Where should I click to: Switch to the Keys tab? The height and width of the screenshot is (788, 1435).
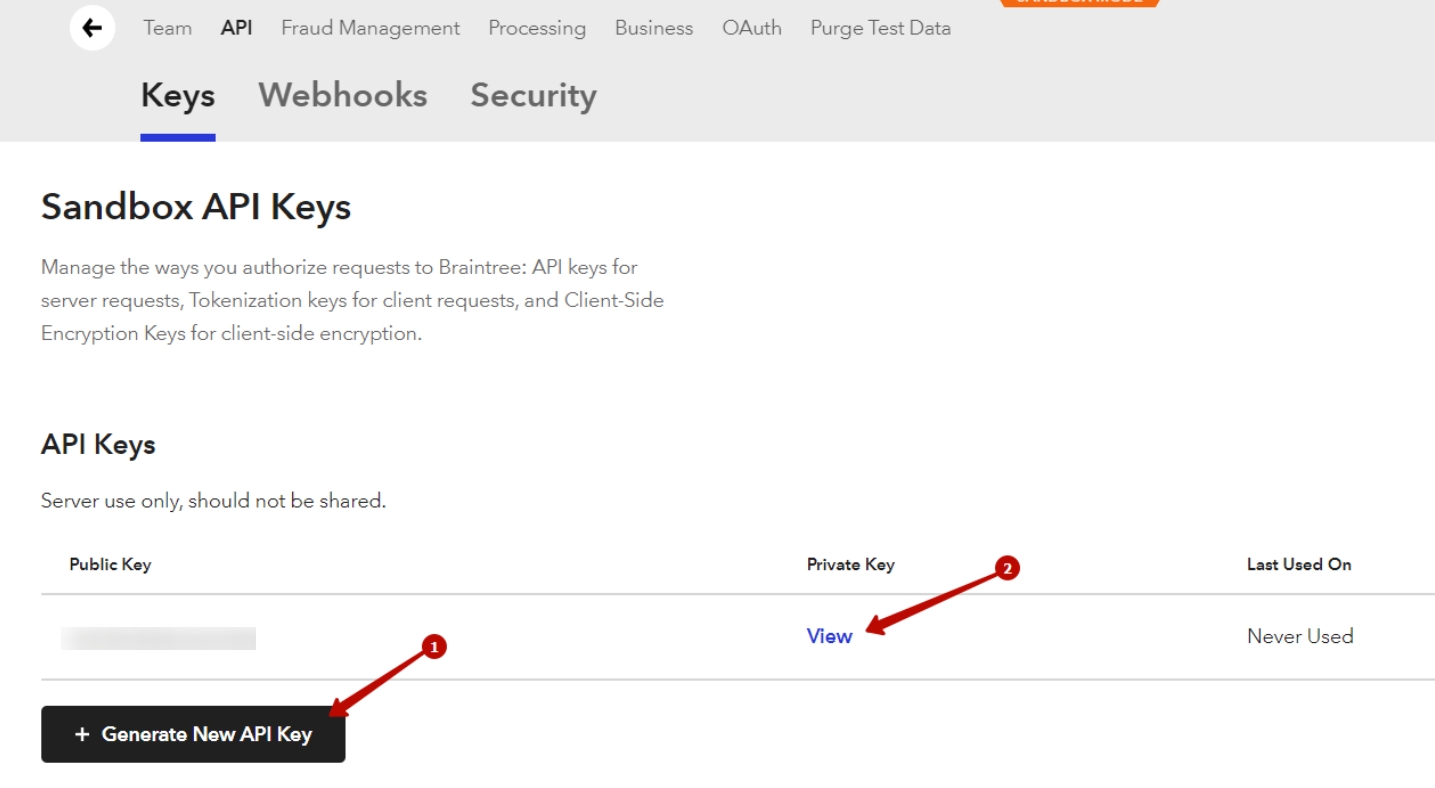click(x=178, y=96)
